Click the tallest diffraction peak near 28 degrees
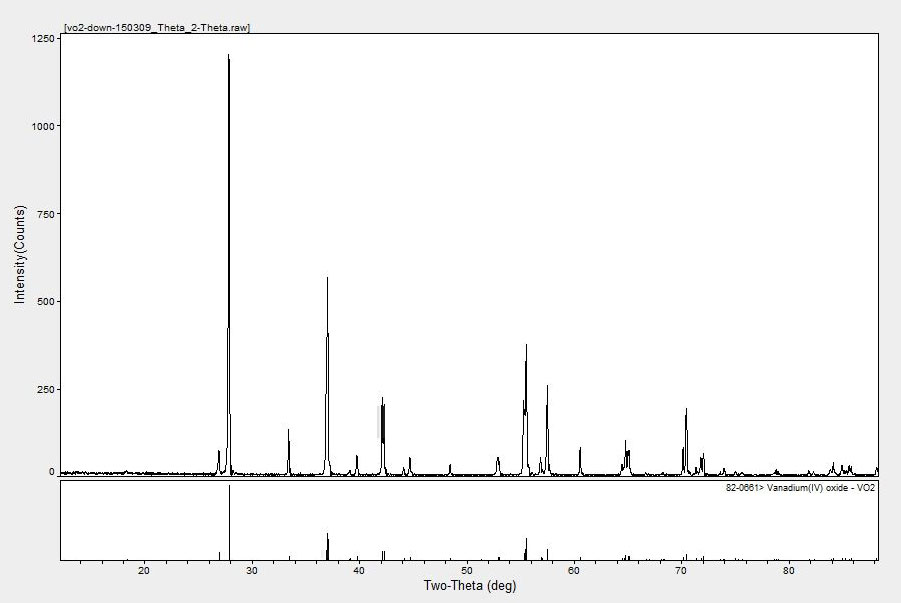 229,264
